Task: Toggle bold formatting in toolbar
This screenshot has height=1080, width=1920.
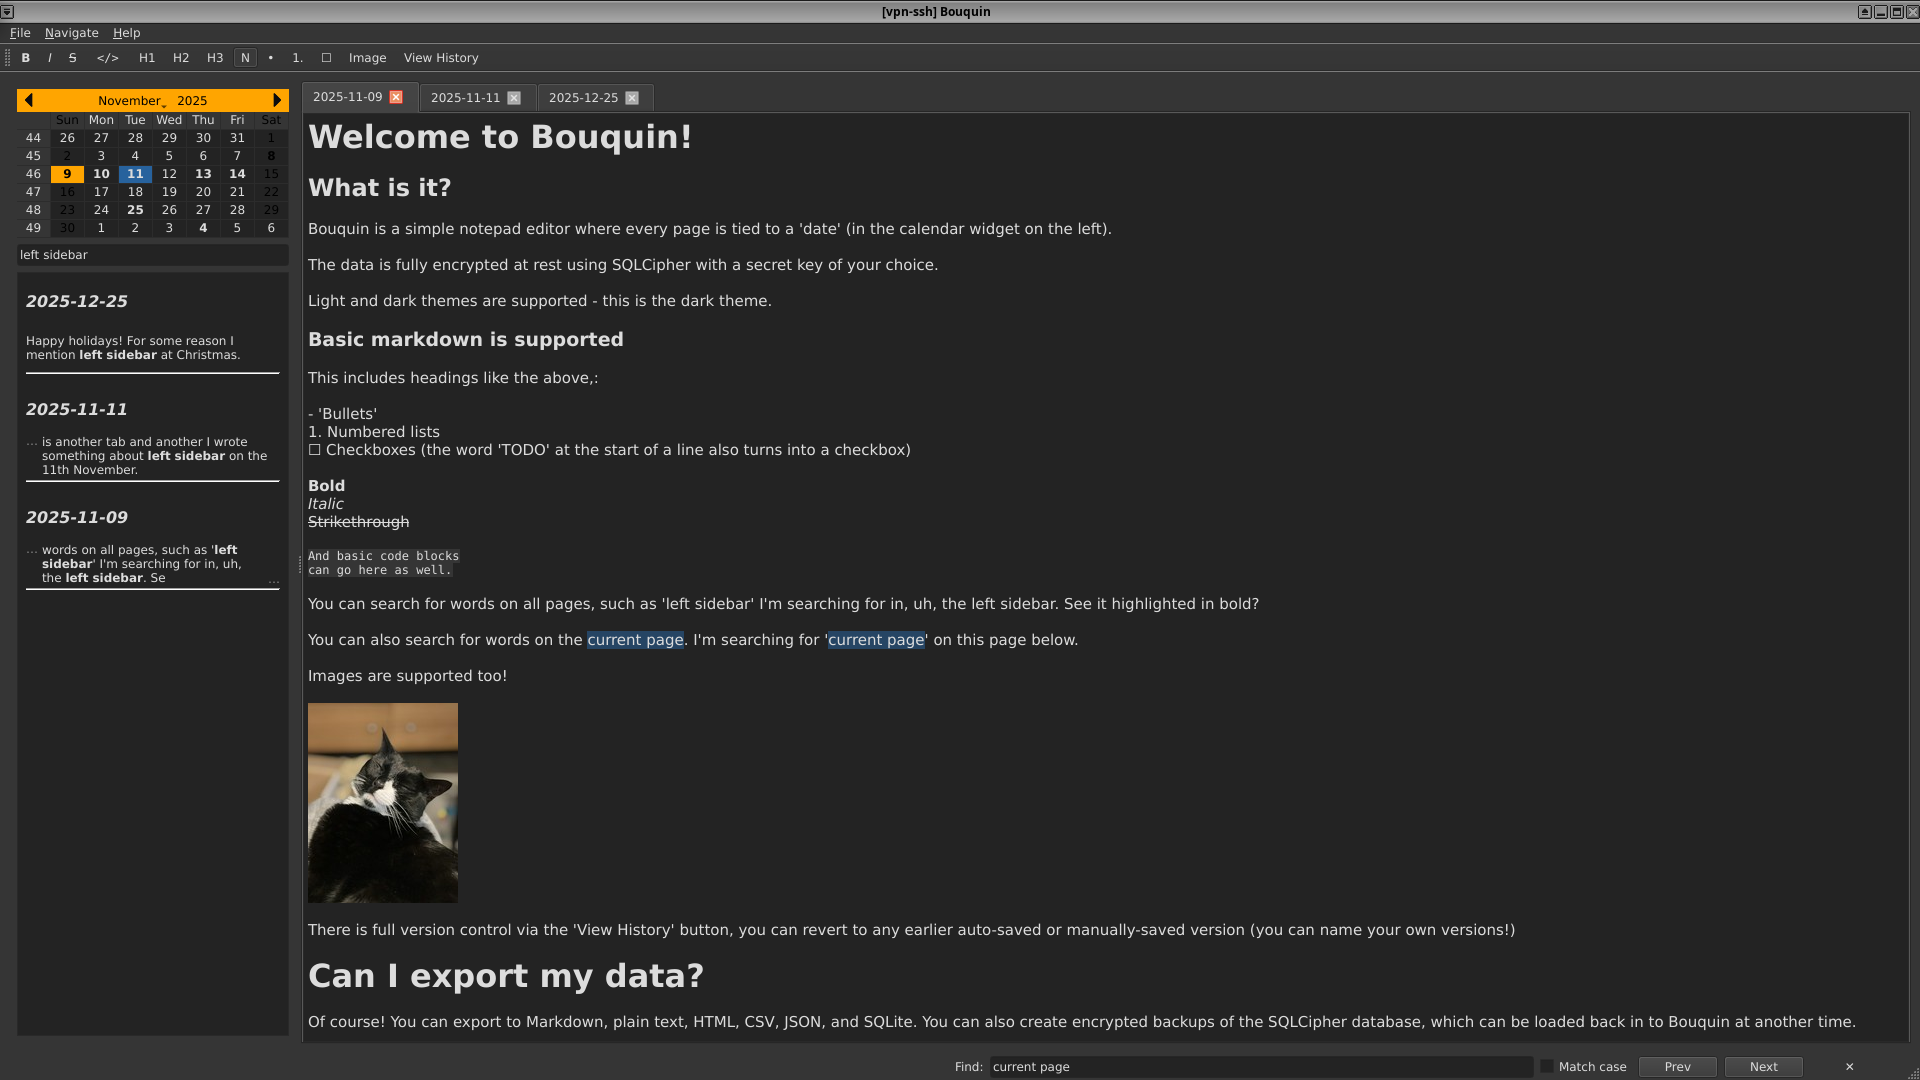Action: pos(26,58)
